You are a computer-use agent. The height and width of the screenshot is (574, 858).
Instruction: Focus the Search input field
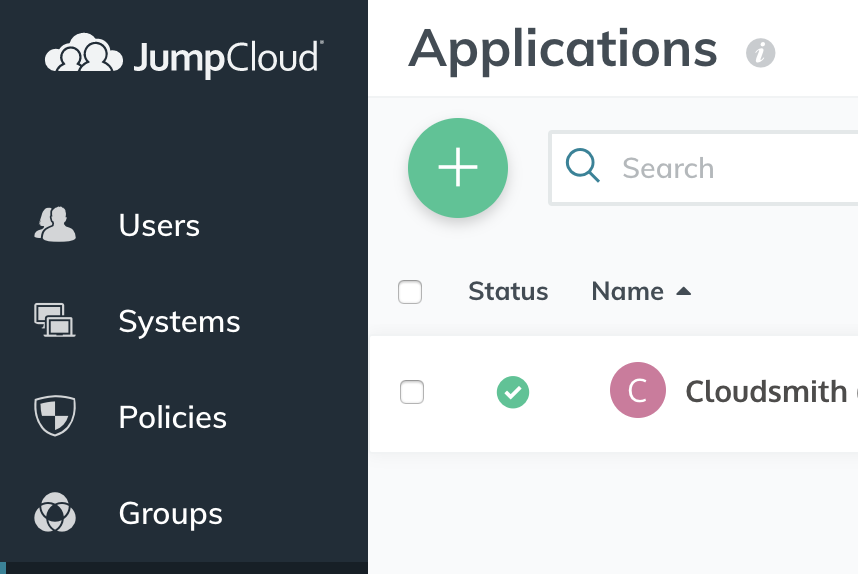(704, 168)
